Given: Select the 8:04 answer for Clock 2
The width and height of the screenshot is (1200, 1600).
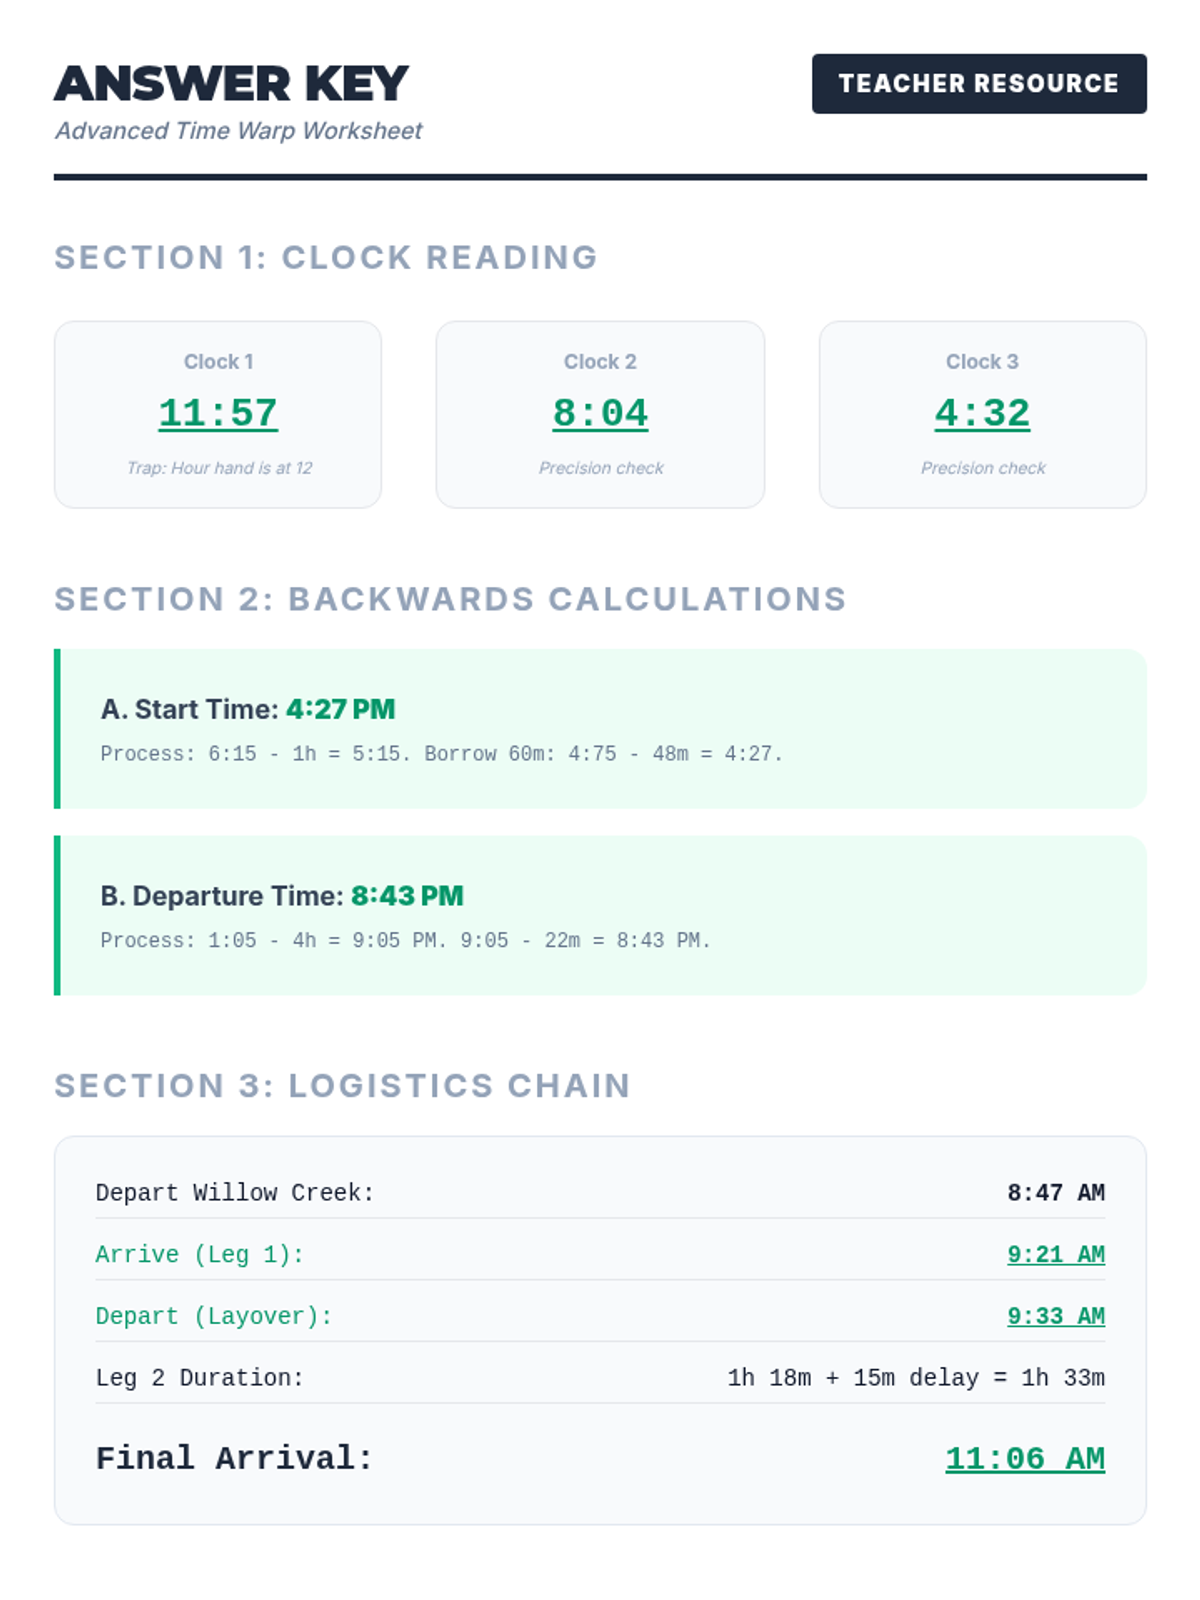Looking at the screenshot, I should (600, 413).
